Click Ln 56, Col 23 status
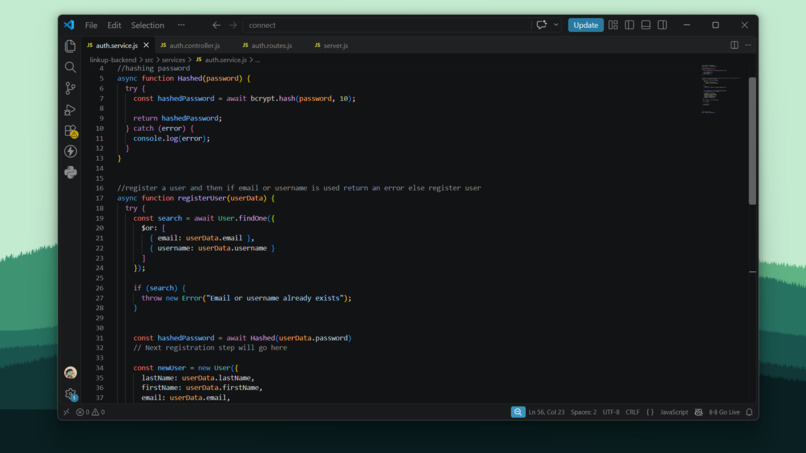806x453 pixels. 546,412
